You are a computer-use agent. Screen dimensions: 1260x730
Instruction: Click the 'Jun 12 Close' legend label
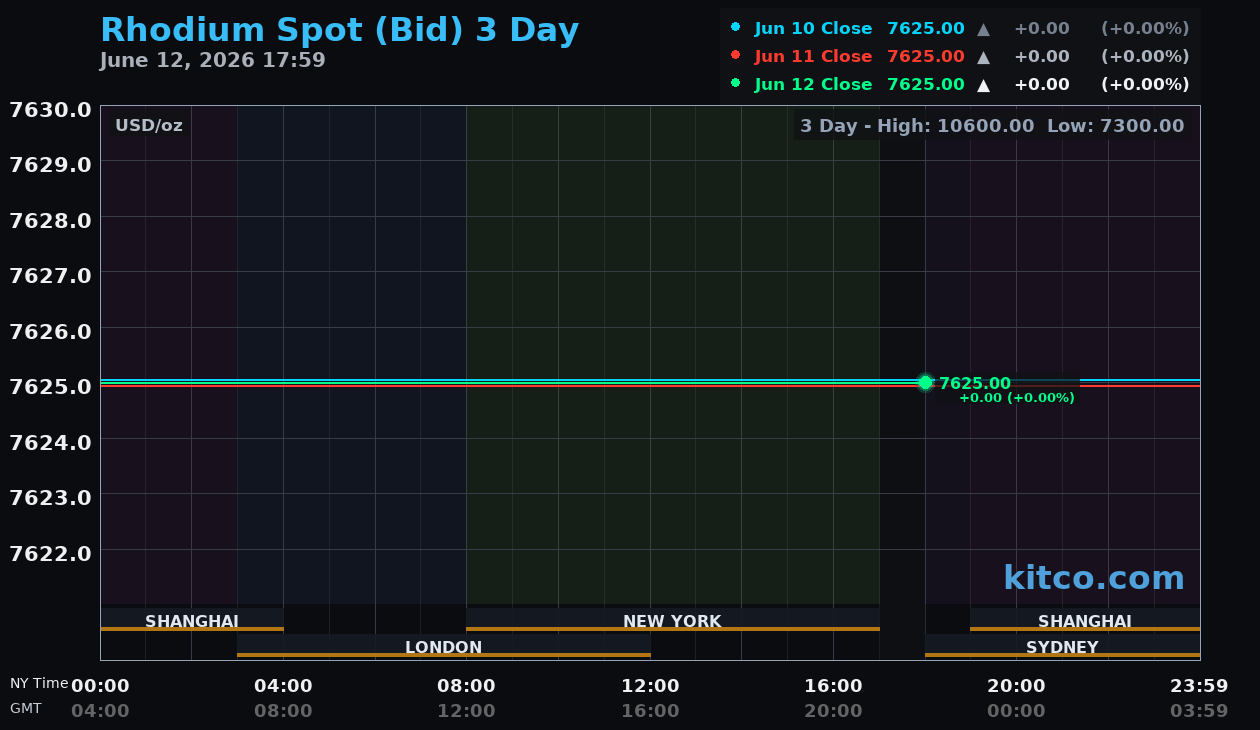(x=813, y=85)
